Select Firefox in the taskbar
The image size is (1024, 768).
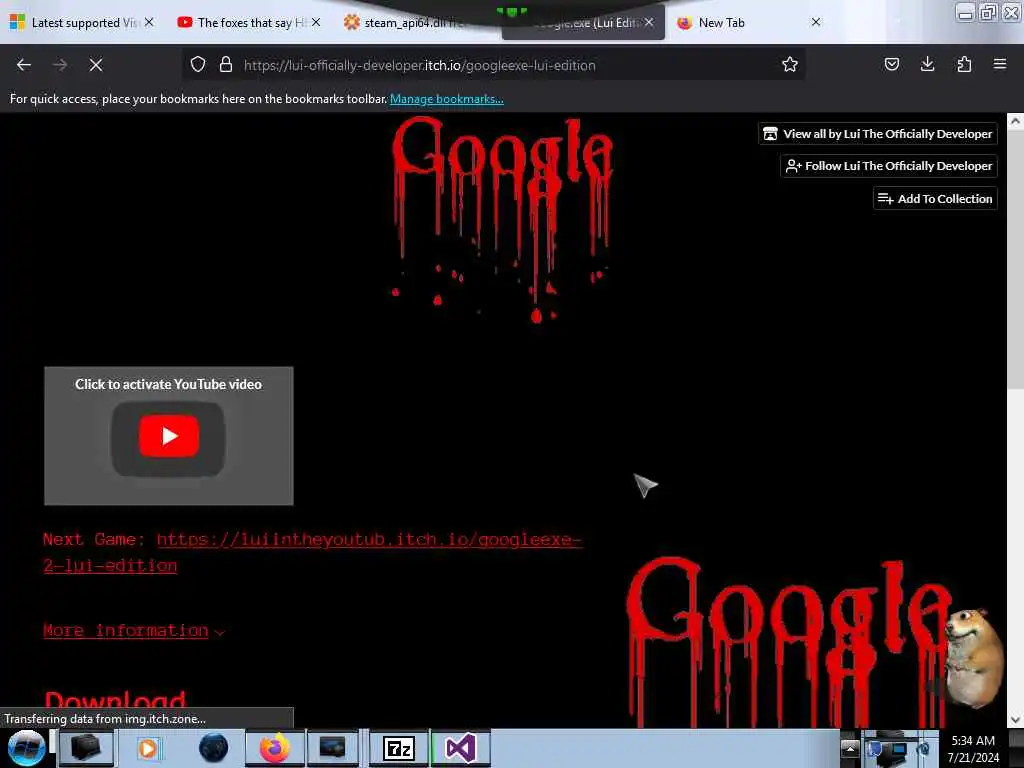click(x=275, y=748)
